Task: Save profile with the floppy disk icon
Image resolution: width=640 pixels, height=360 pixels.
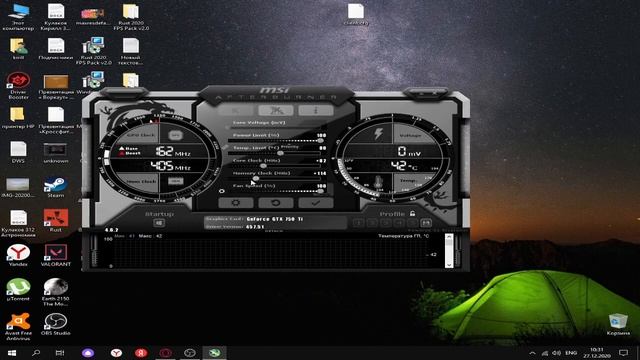Action: [426, 223]
